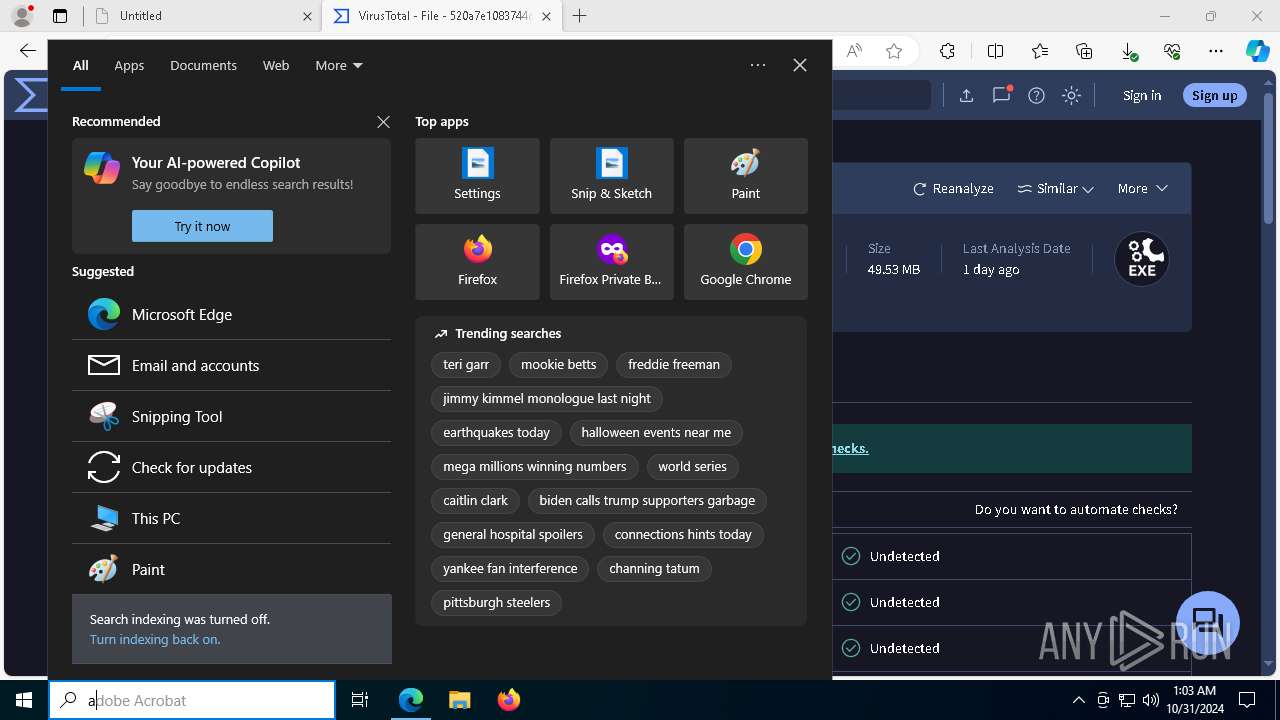The image size is (1280, 720).
Task: Select world series trending chip
Action: 692,467
